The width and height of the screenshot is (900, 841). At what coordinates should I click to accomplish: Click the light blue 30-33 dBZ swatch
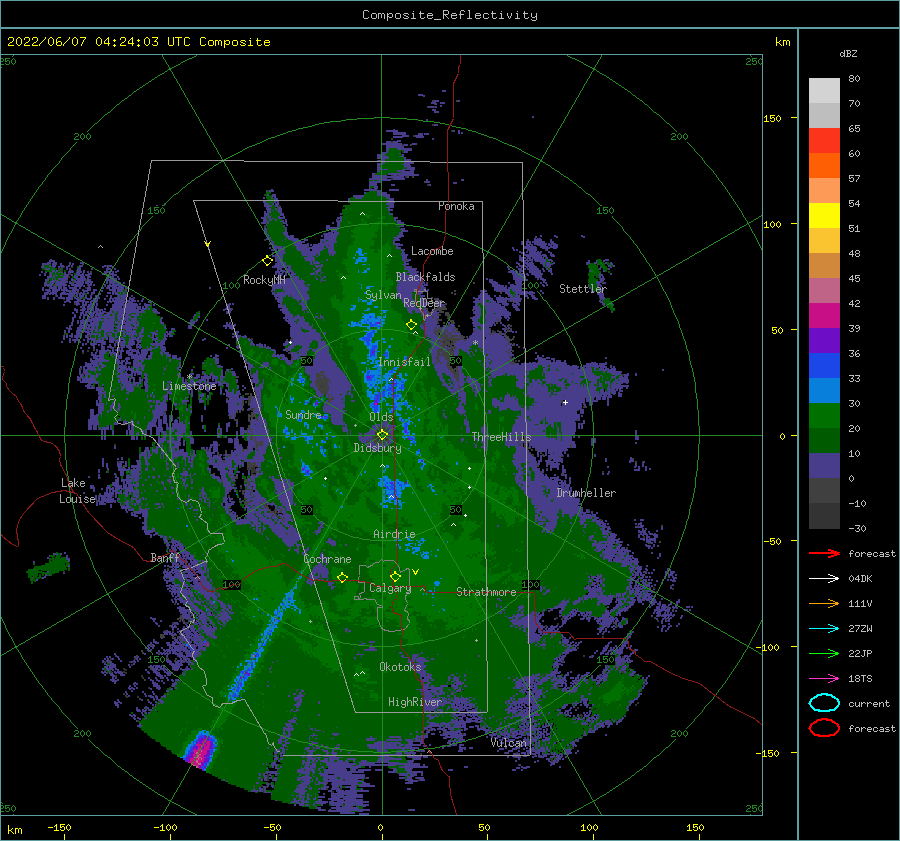pos(824,391)
